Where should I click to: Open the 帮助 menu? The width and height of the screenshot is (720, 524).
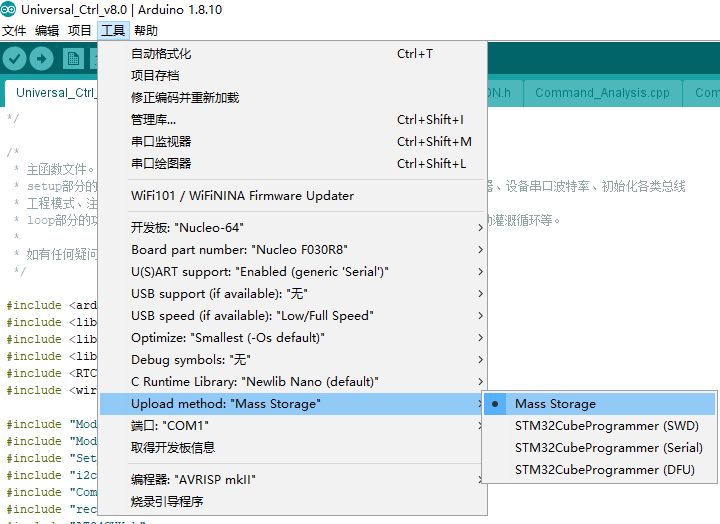[146, 31]
